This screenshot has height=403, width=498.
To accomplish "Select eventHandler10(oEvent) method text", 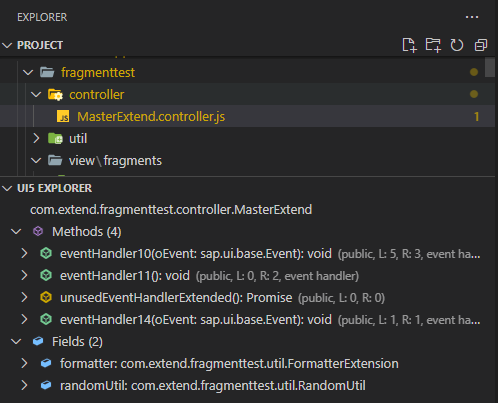I will click(x=196, y=254).
